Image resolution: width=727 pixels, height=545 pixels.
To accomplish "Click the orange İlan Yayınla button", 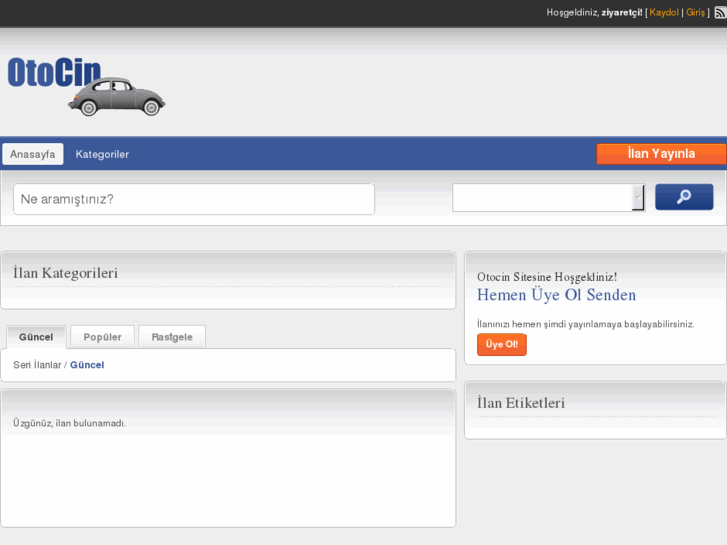I will point(660,154).
